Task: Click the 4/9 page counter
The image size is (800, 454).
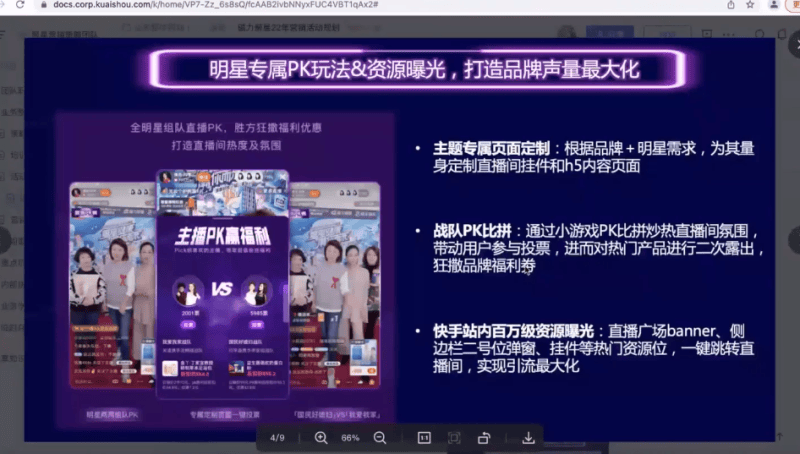Action: [x=277, y=438]
